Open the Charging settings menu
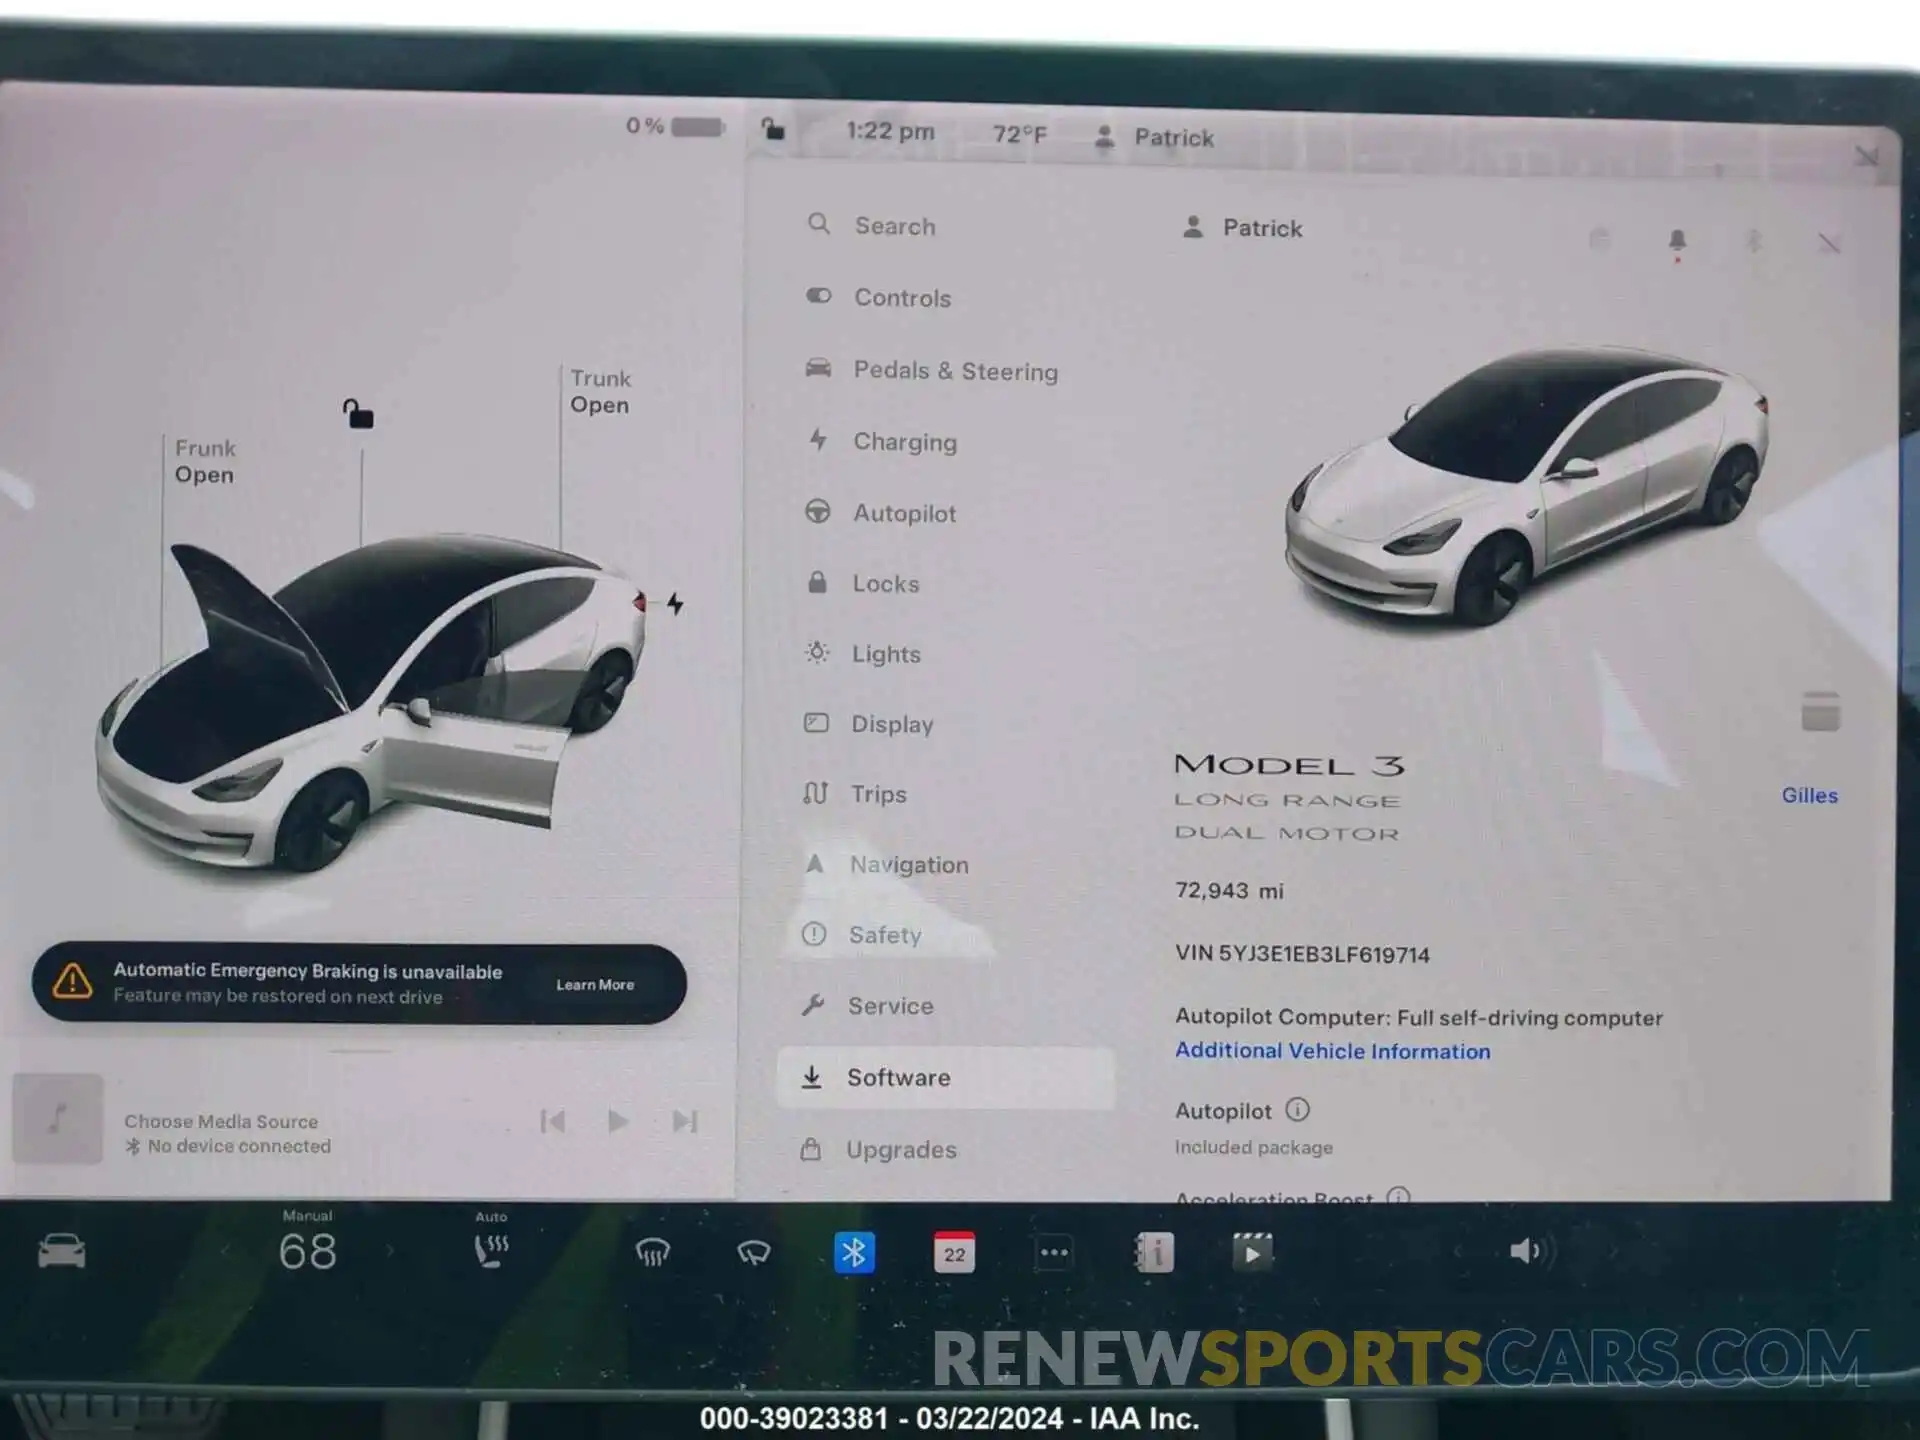 tap(907, 442)
